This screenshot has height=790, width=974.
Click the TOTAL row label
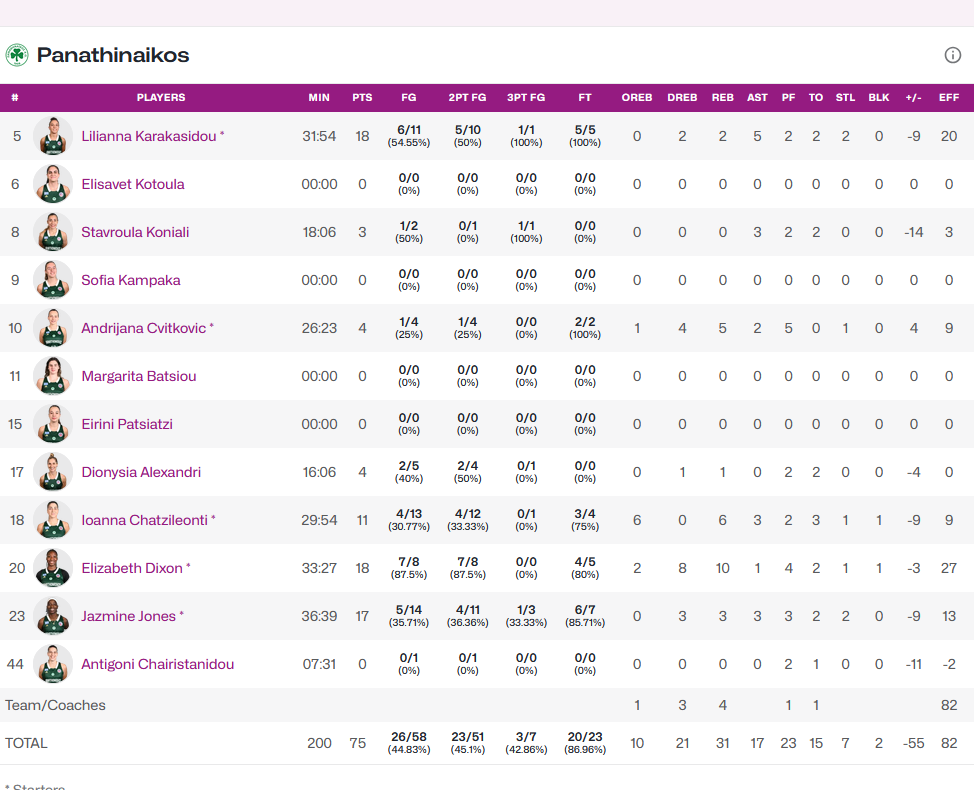pyautogui.click(x=26, y=743)
